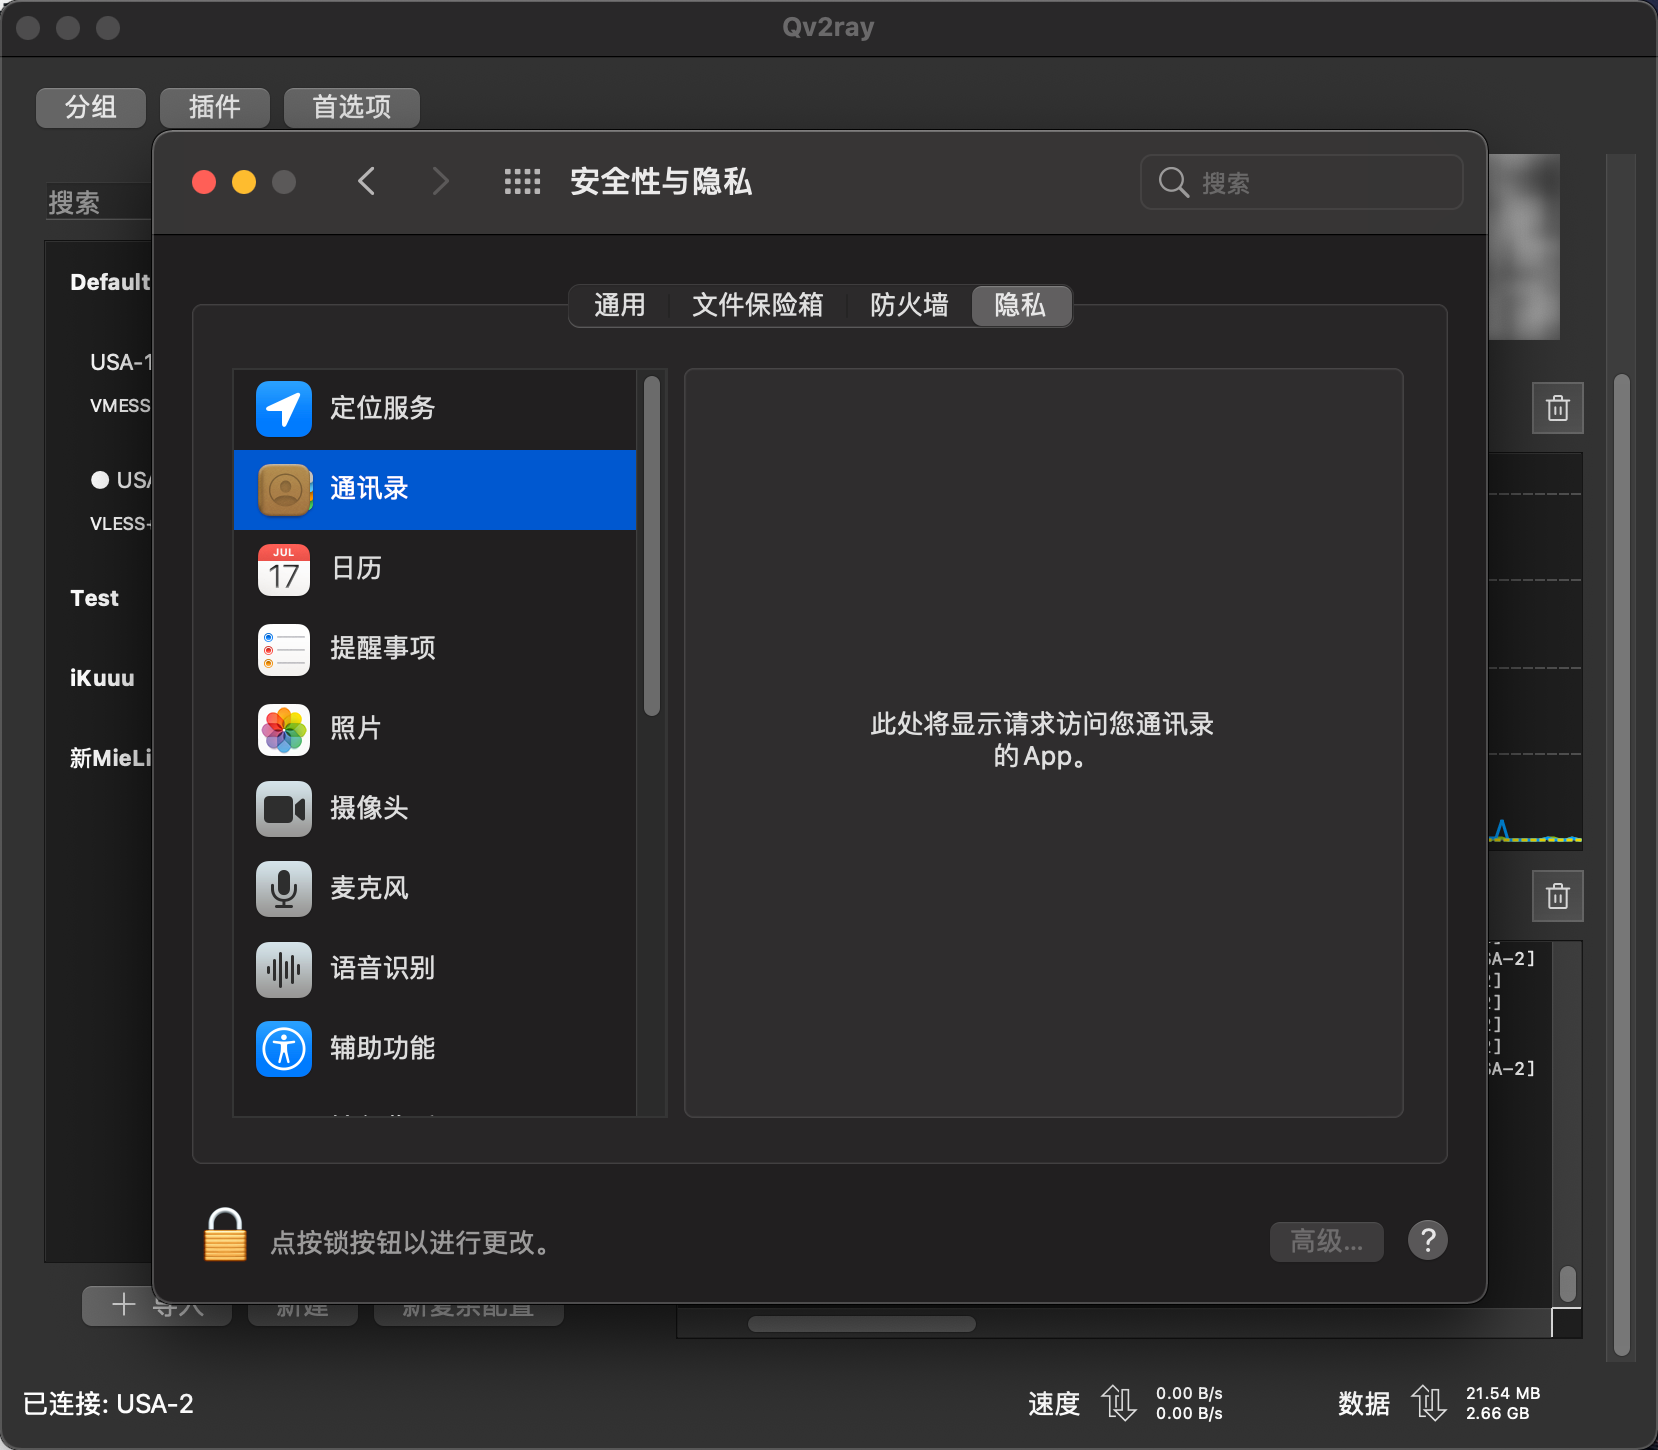Image resolution: width=1658 pixels, height=1450 pixels.
Task: Click the 分组 button in Qv2ray
Action: point(91,107)
